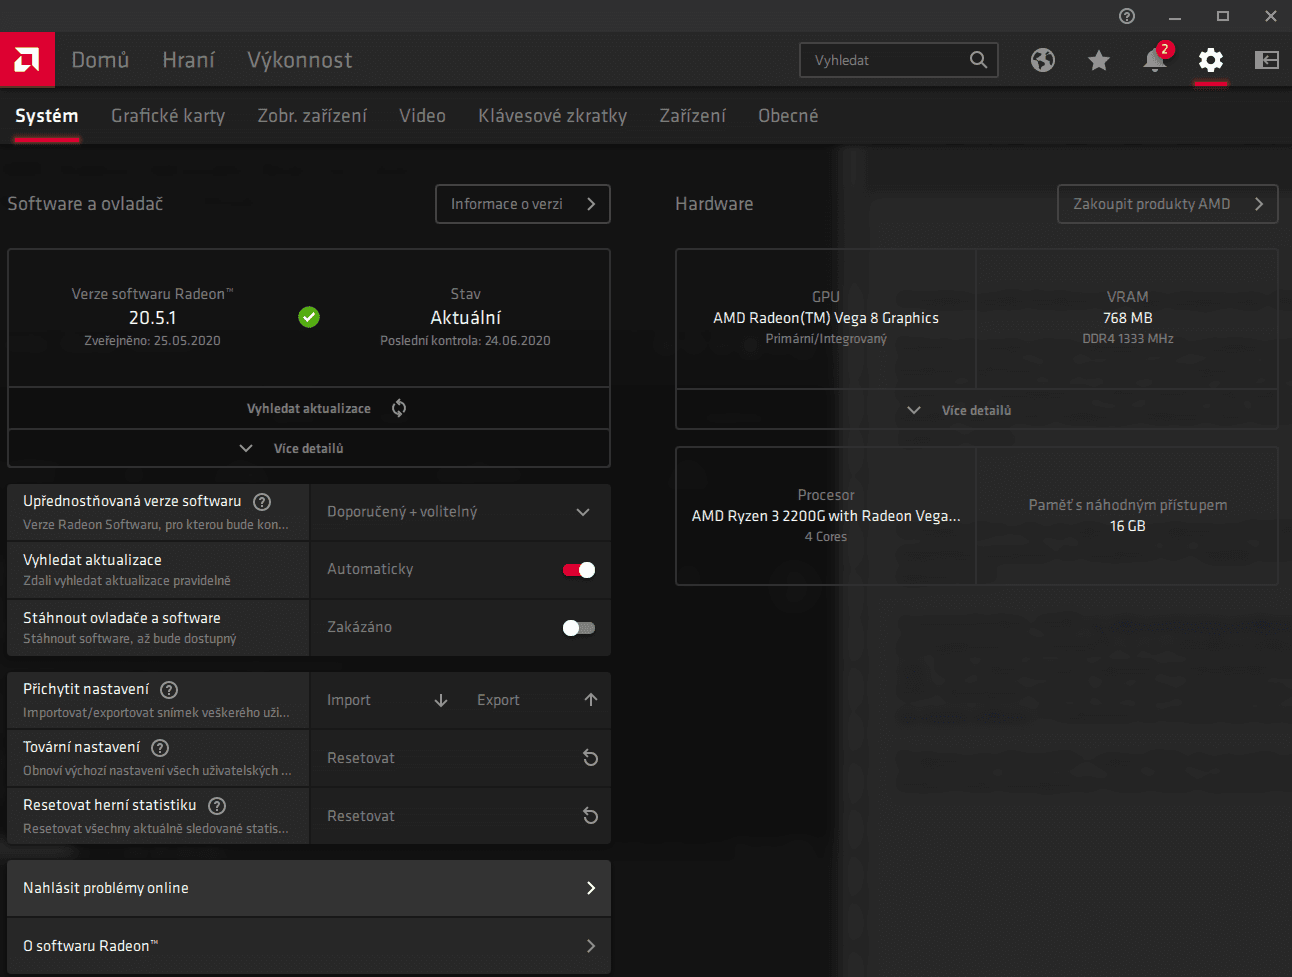Click Zveřejněno: 25.05.2020 text
The height and width of the screenshot is (977, 1292).
[x=152, y=341]
